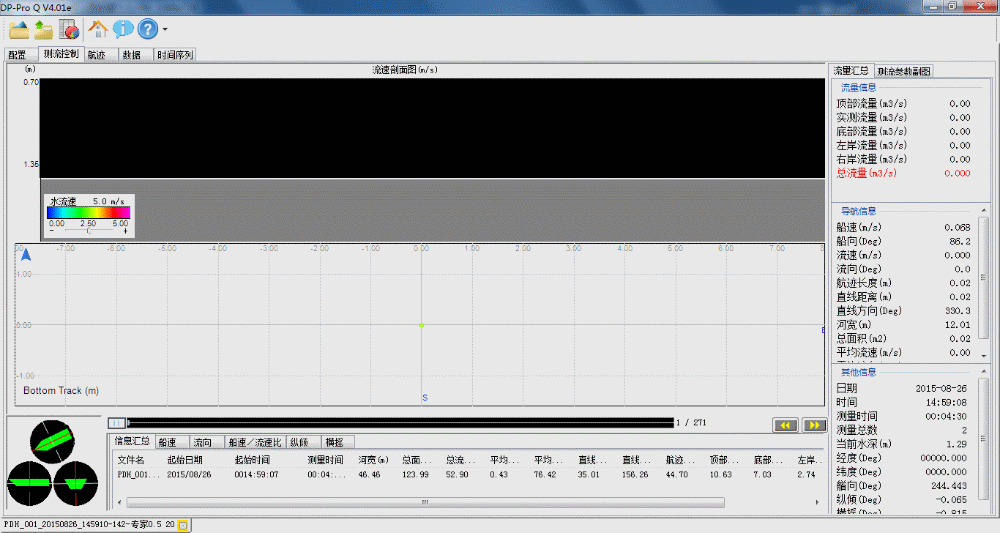Click the top compass heading indicator
1000x533 pixels.
[x=52, y=441]
